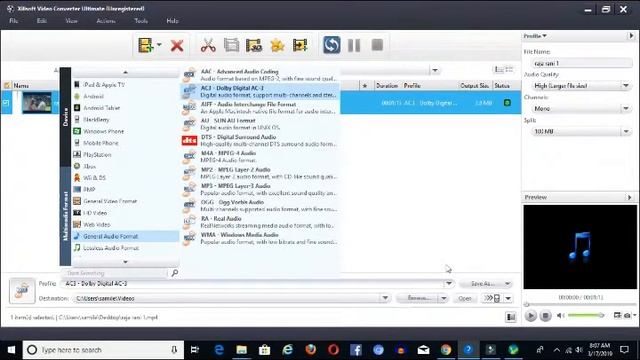Select the Android Tablet category

click(125, 108)
